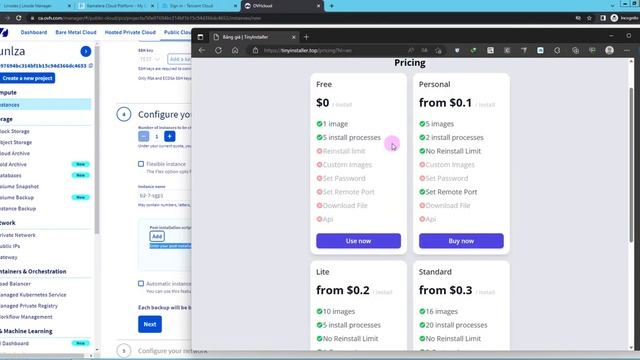Close the Bảng giá TinyInstaller tab

point(293,37)
